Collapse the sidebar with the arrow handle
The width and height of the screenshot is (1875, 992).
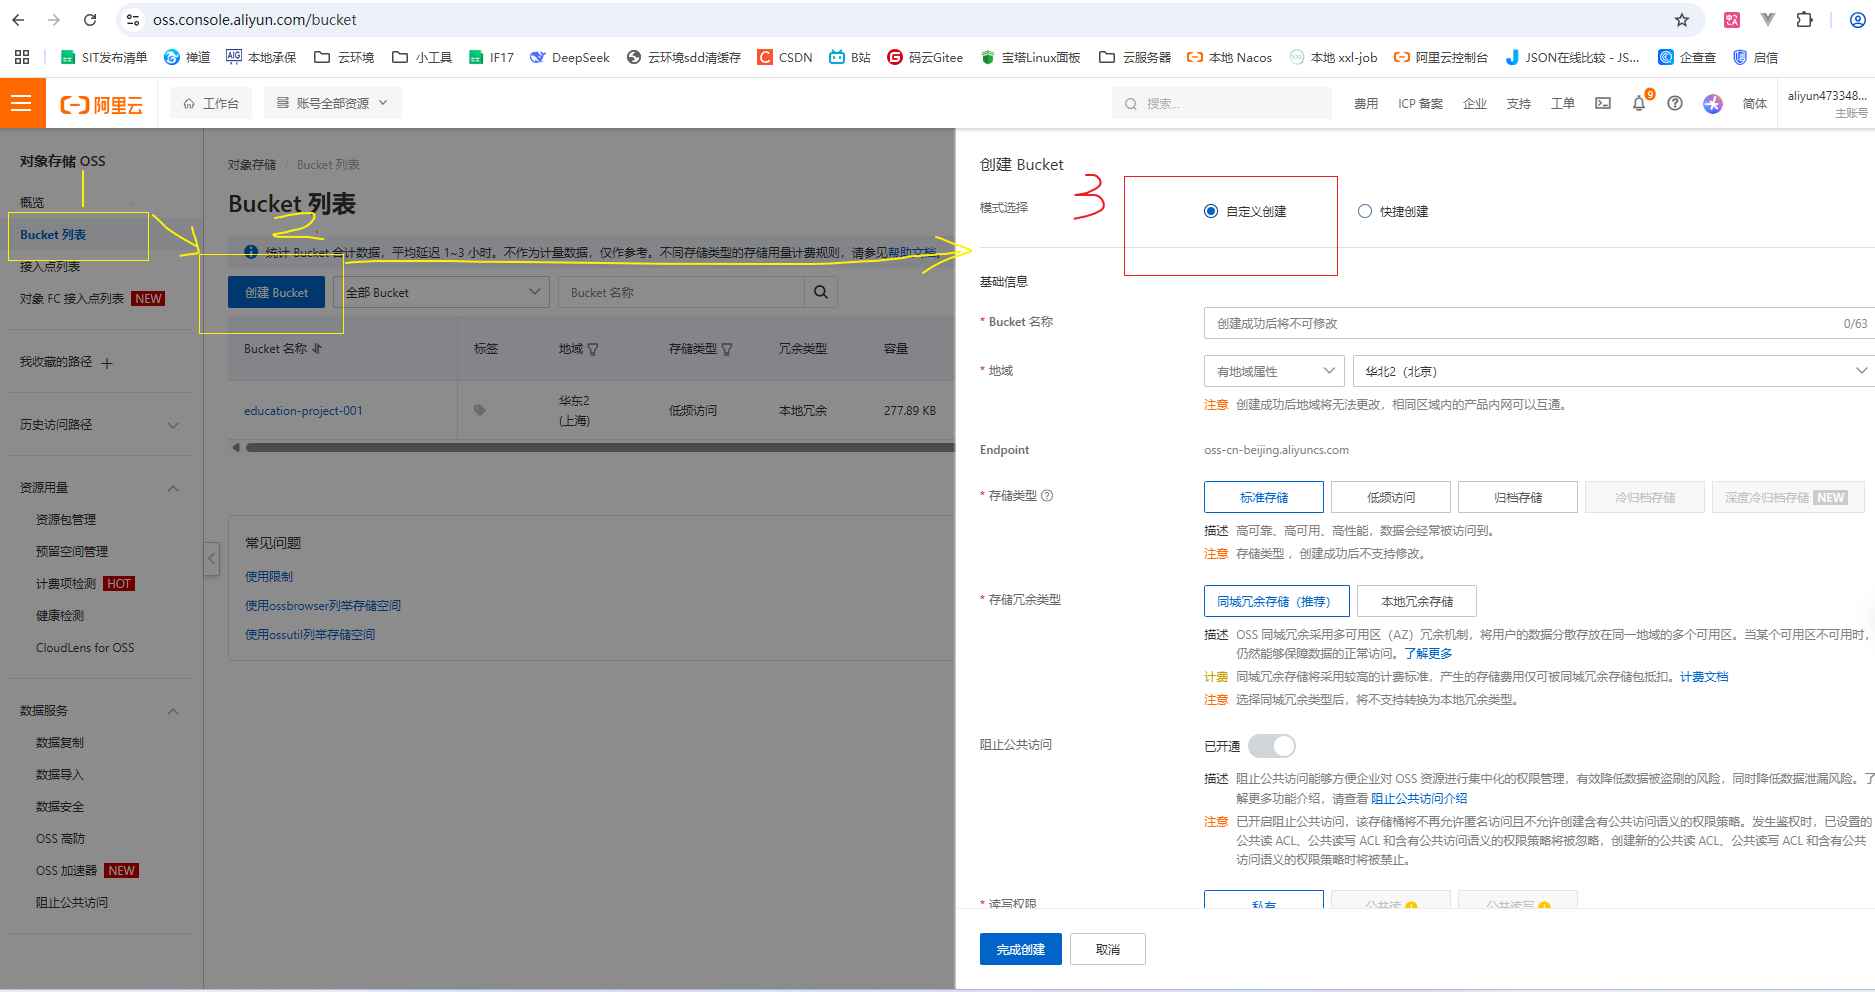pos(211,558)
